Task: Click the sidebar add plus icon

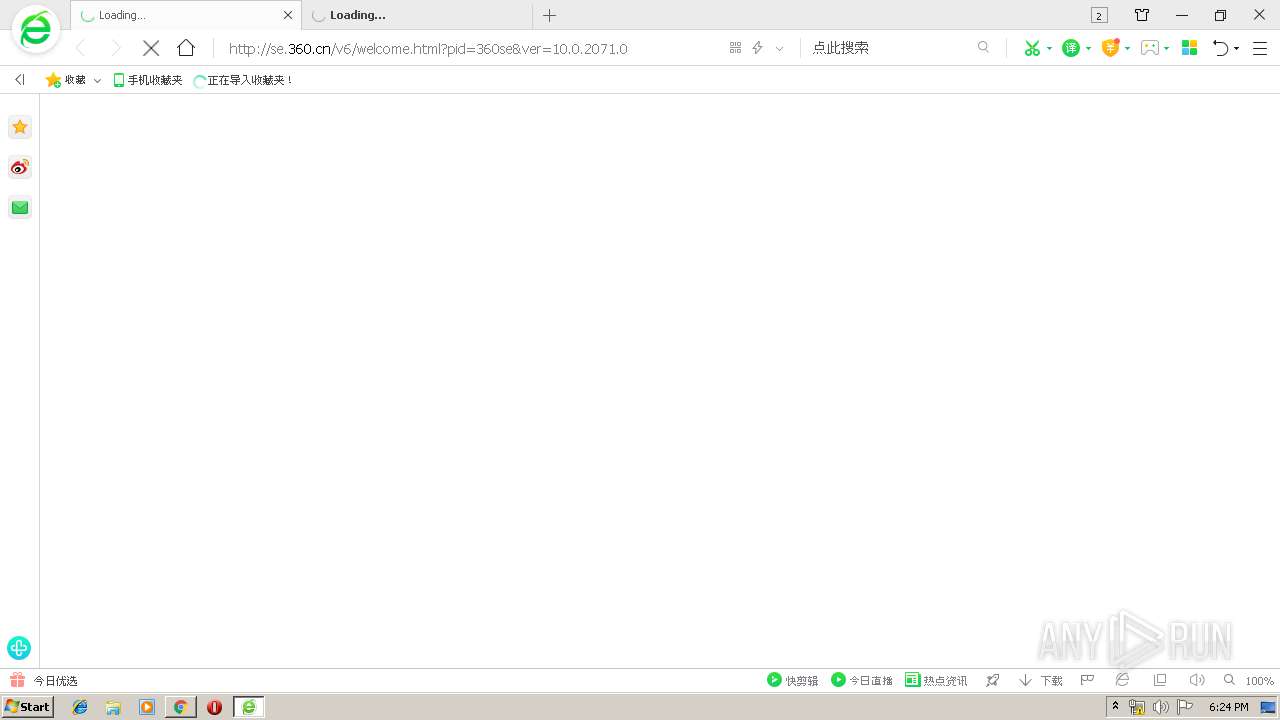Action: point(19,648)
